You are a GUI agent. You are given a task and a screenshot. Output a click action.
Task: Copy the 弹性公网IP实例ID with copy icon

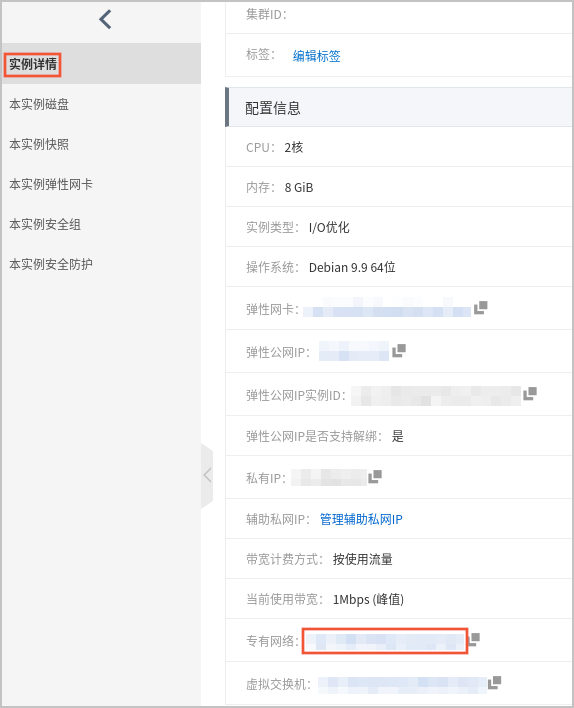(x=530, y=394)
